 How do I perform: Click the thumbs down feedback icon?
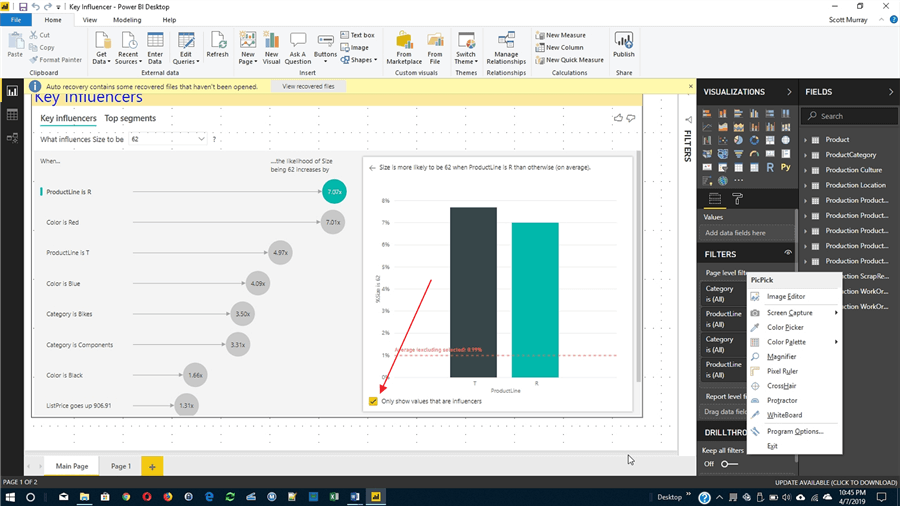[631, 118]
